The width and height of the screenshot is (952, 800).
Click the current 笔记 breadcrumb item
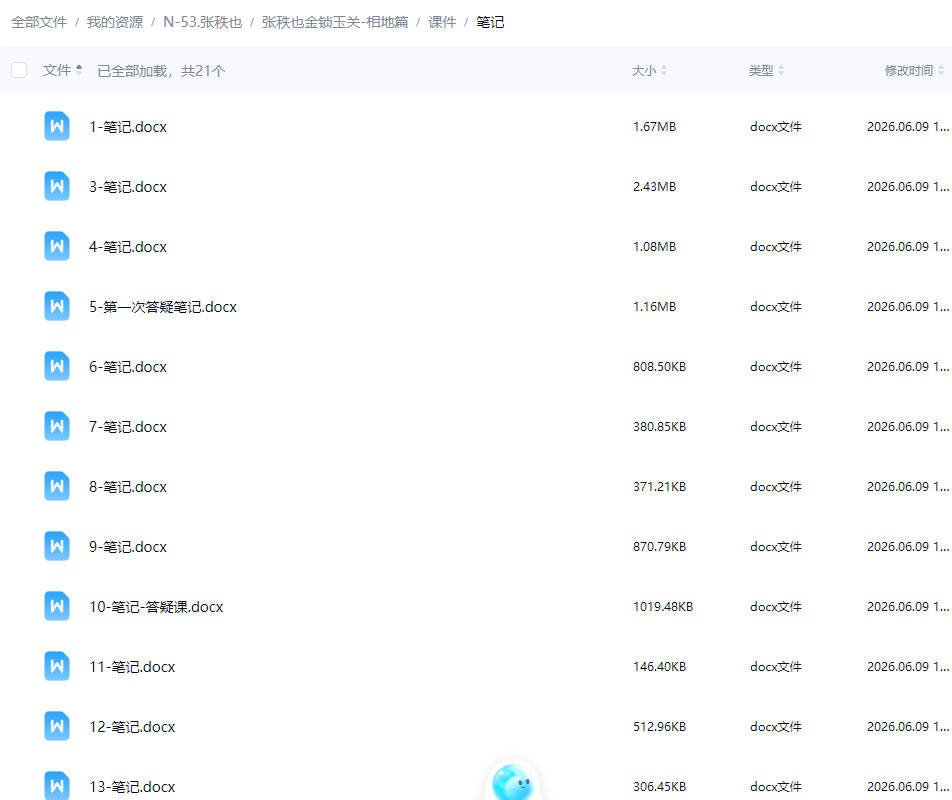[490, 22]
